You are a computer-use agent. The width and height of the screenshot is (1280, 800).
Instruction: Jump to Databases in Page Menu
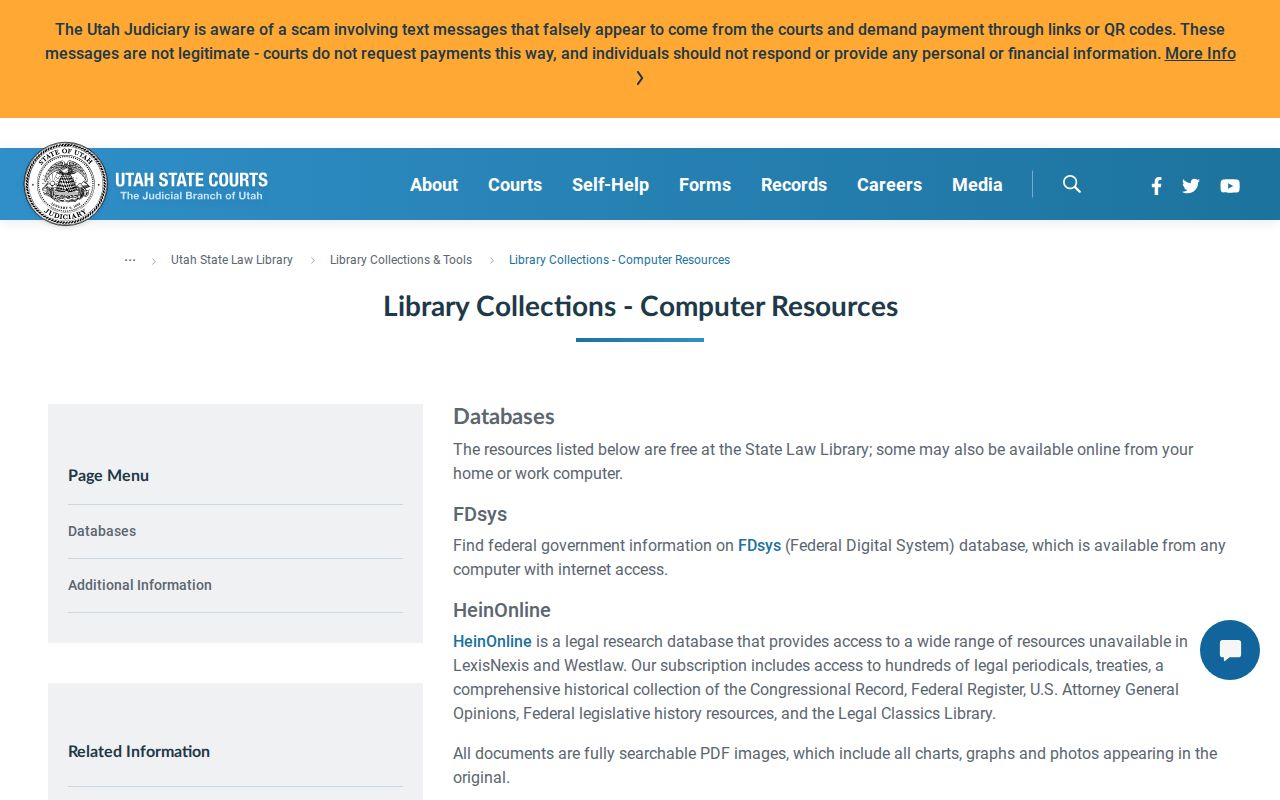point(102,531)
